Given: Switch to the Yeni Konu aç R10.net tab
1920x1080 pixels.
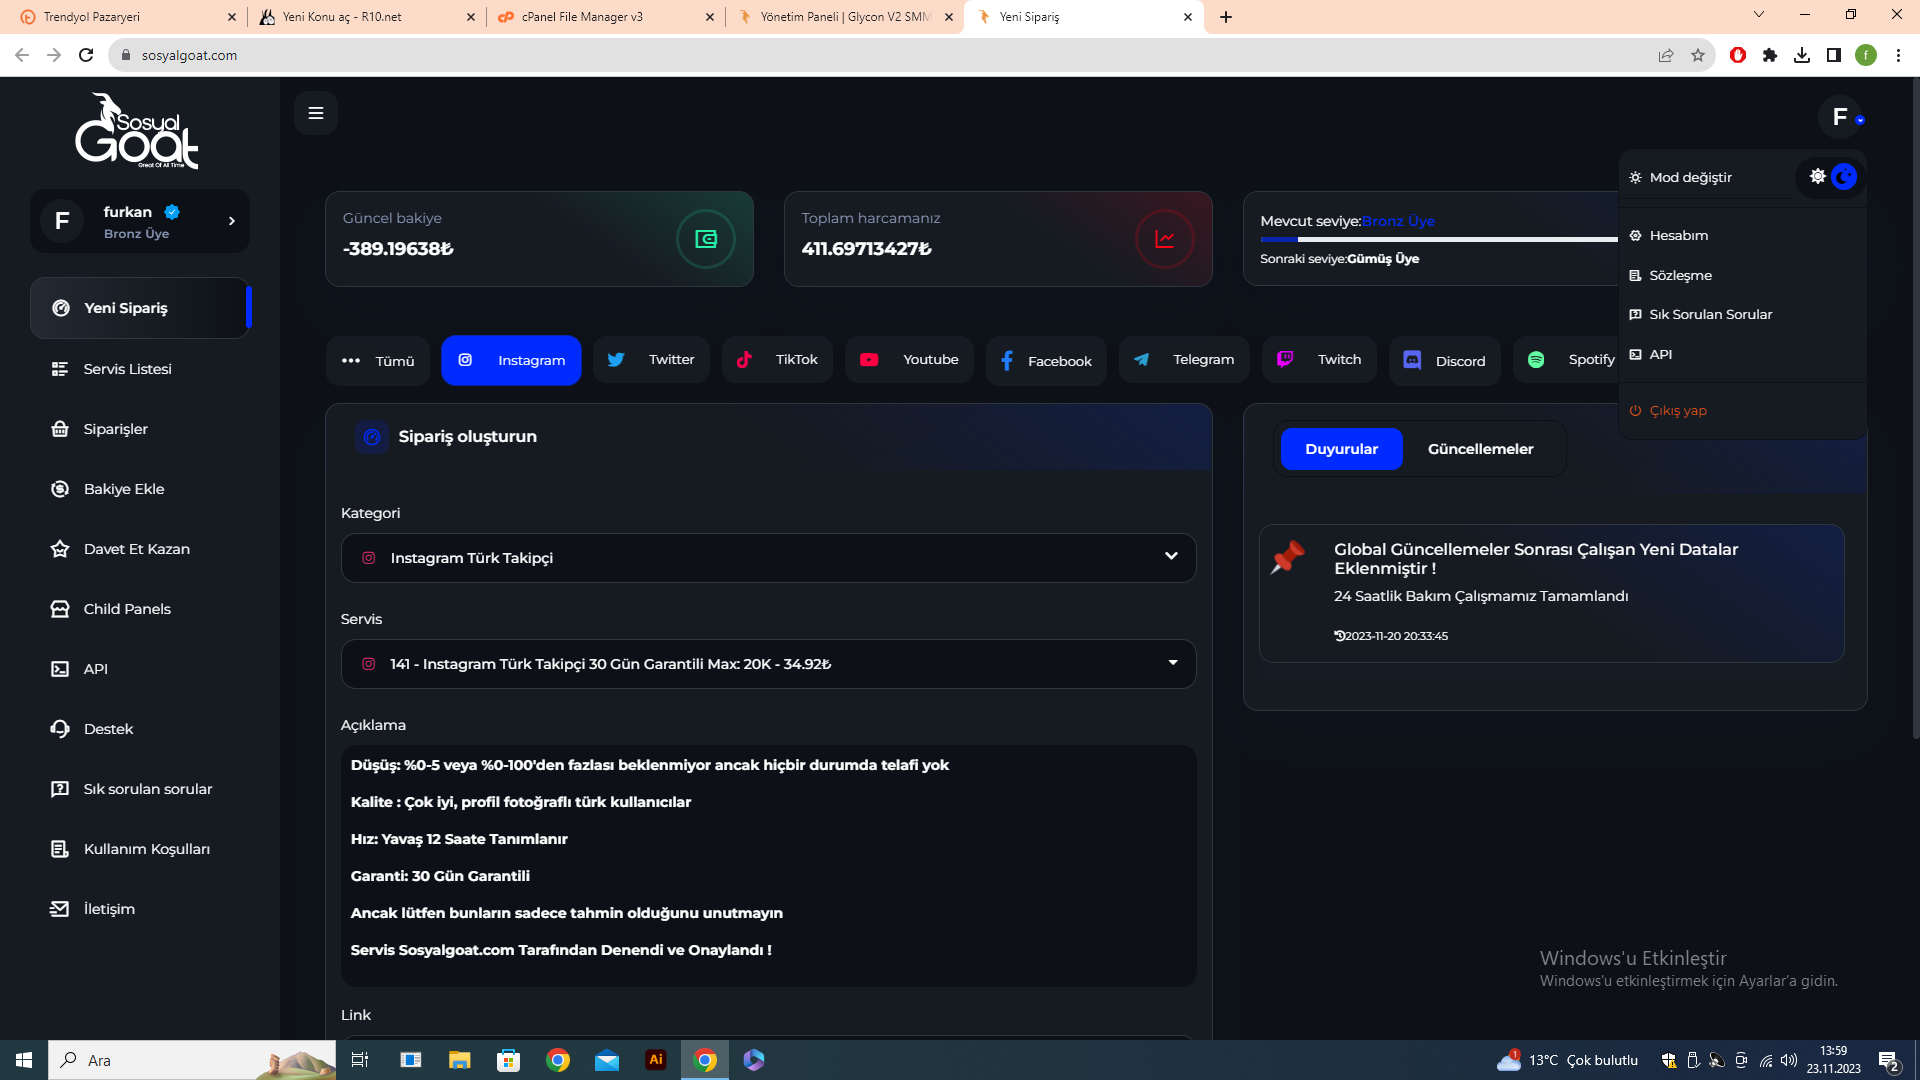Looking at the screenshot, I should pyautogui.click(x=366, y=17).
